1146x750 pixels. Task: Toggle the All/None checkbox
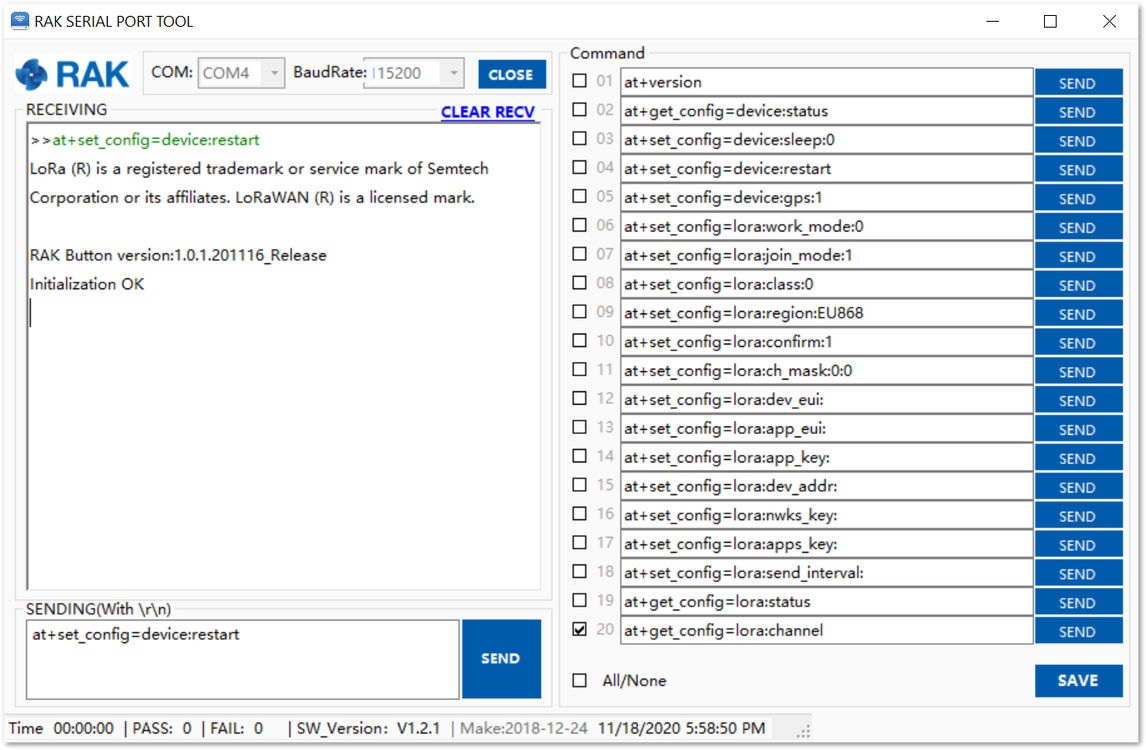(580, 681)
